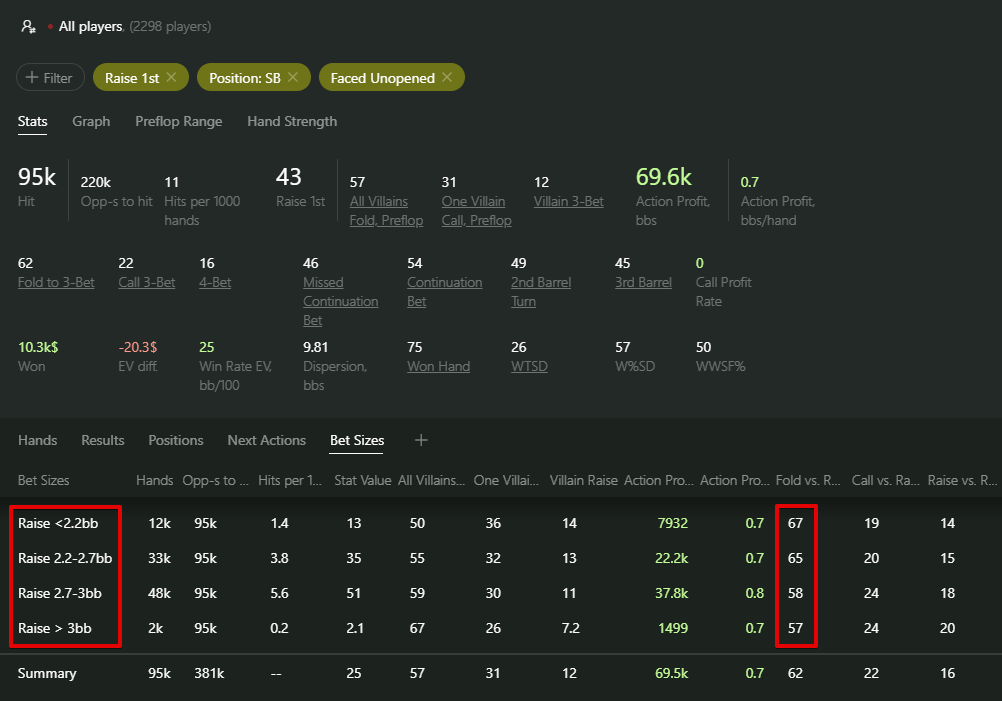Click the All players selector label
Viewport: 1002px width, 701px height.
[x=90, y=27]
